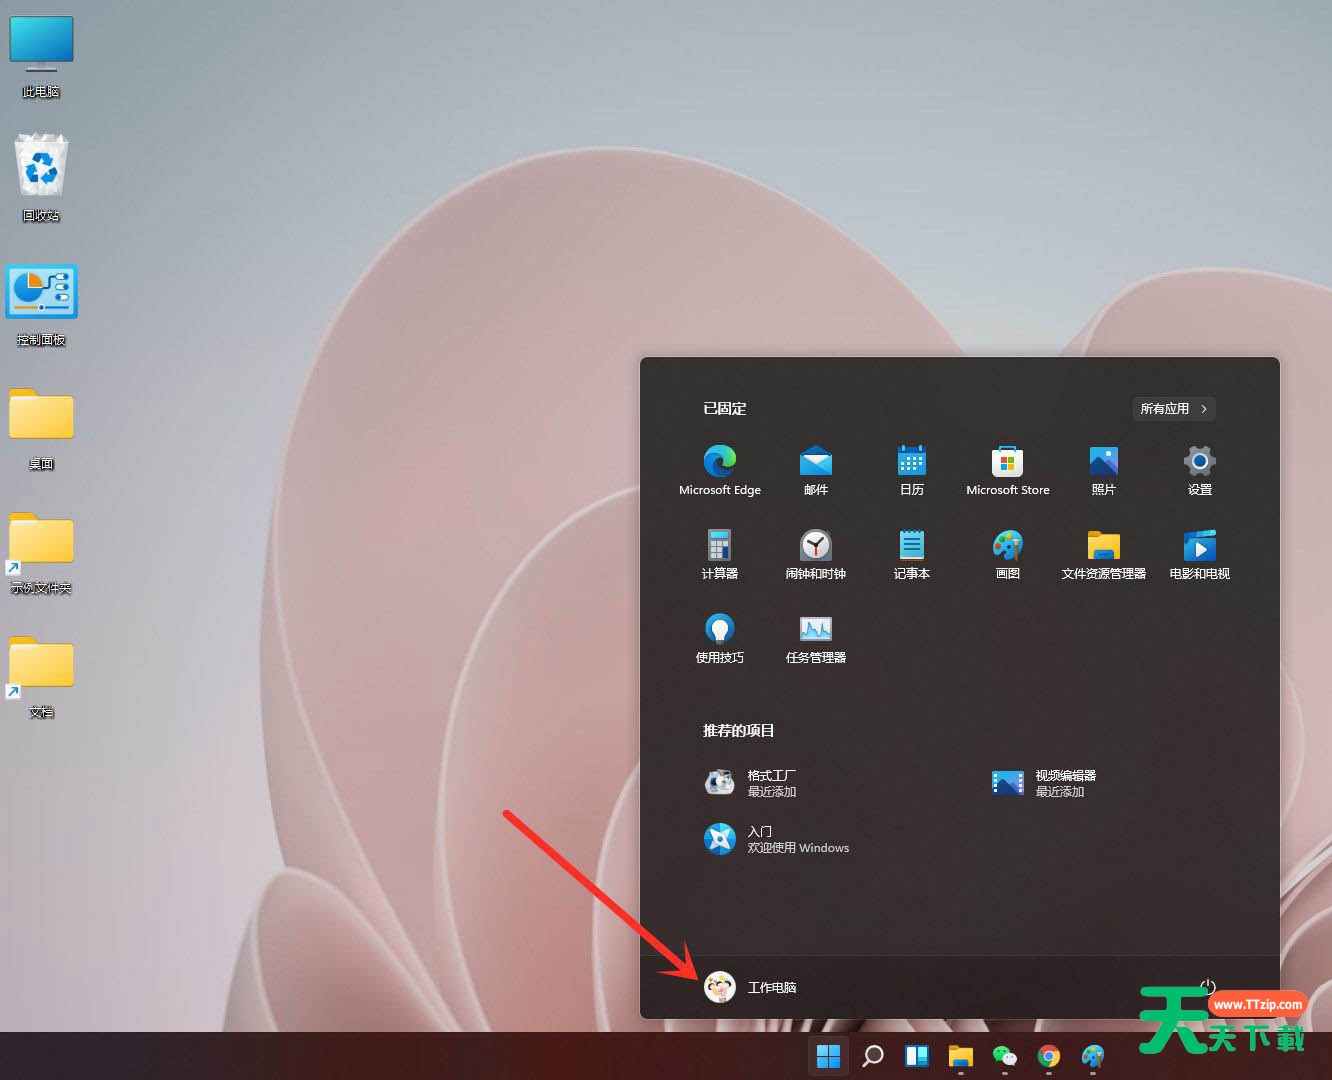Start the 计算器 calculator app

(x=720, y=554)
